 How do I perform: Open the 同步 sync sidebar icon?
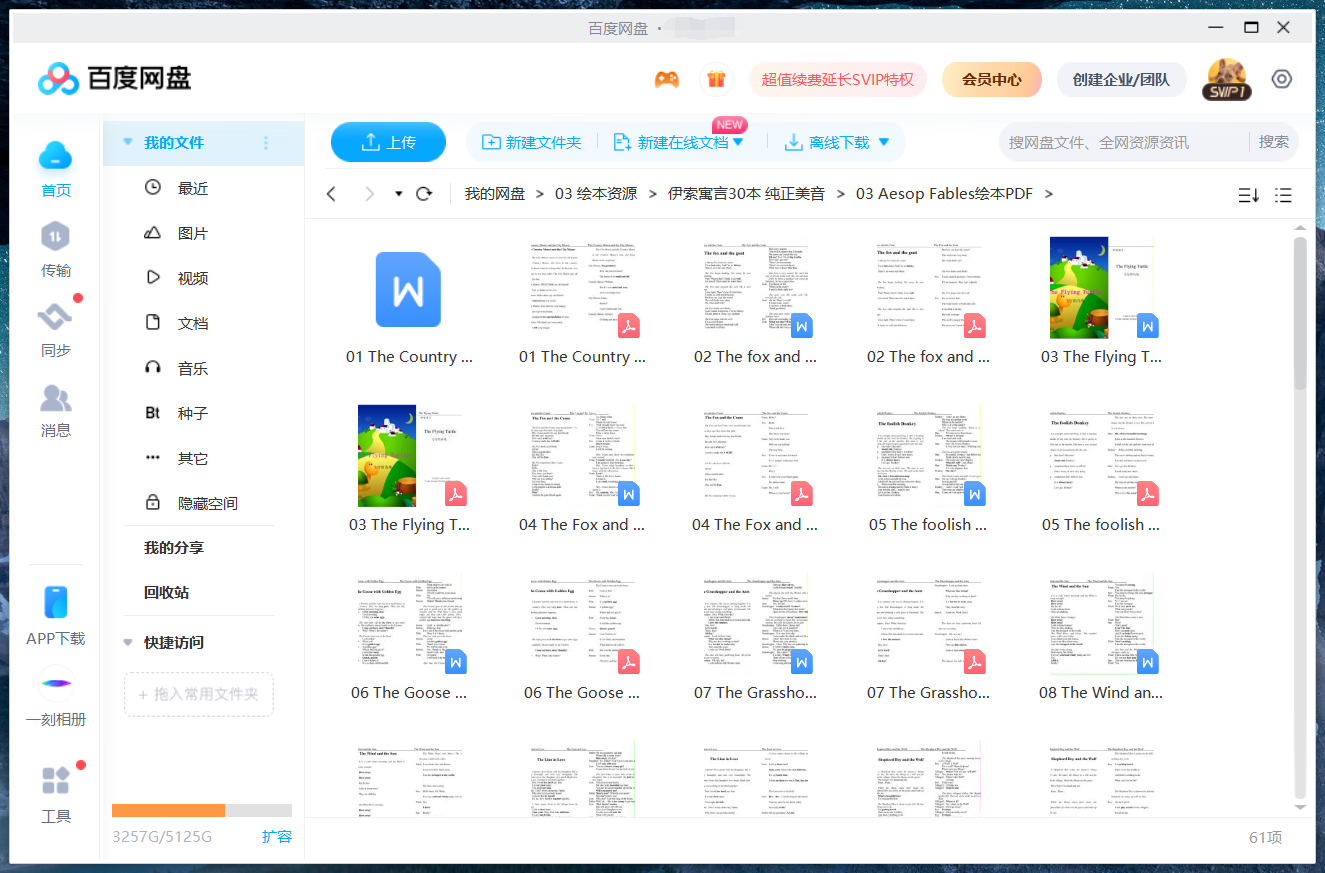point(56,329)
